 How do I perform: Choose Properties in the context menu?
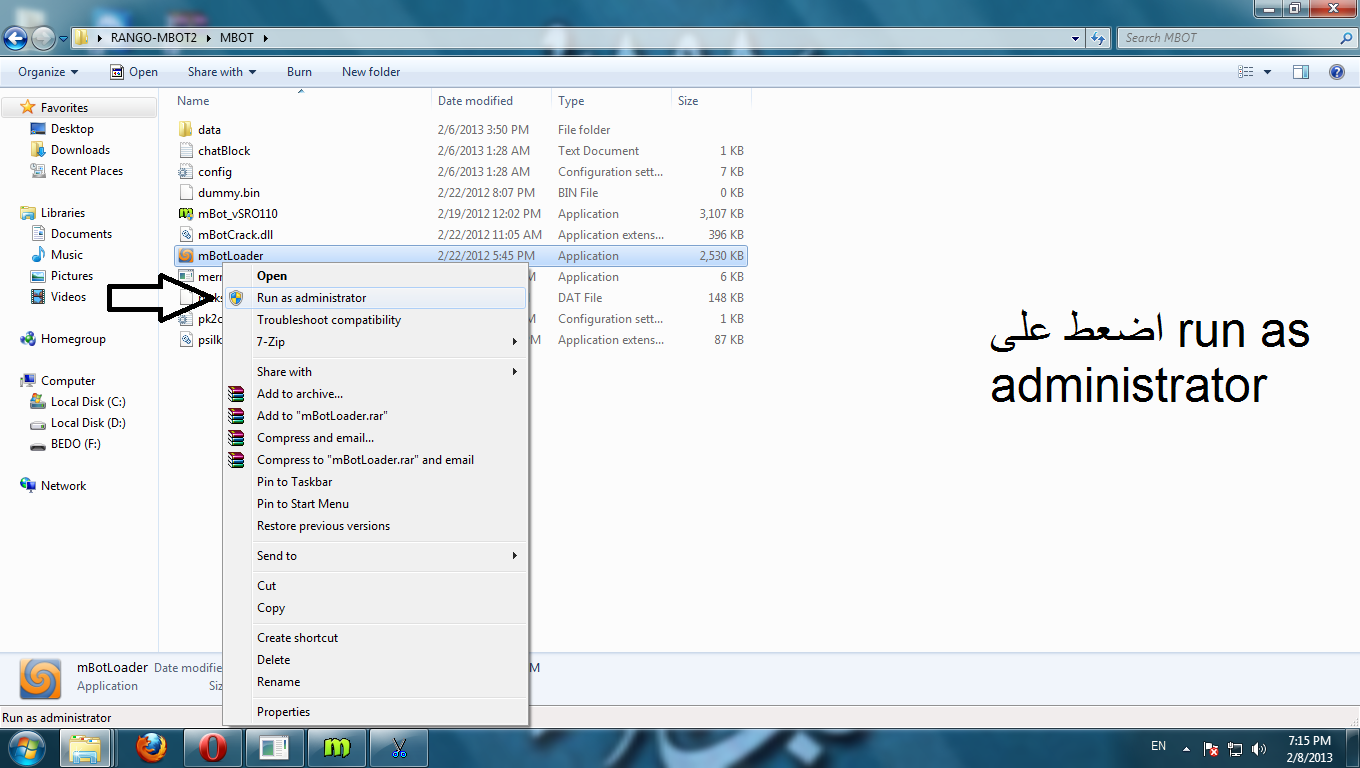(x=375, y=712)
